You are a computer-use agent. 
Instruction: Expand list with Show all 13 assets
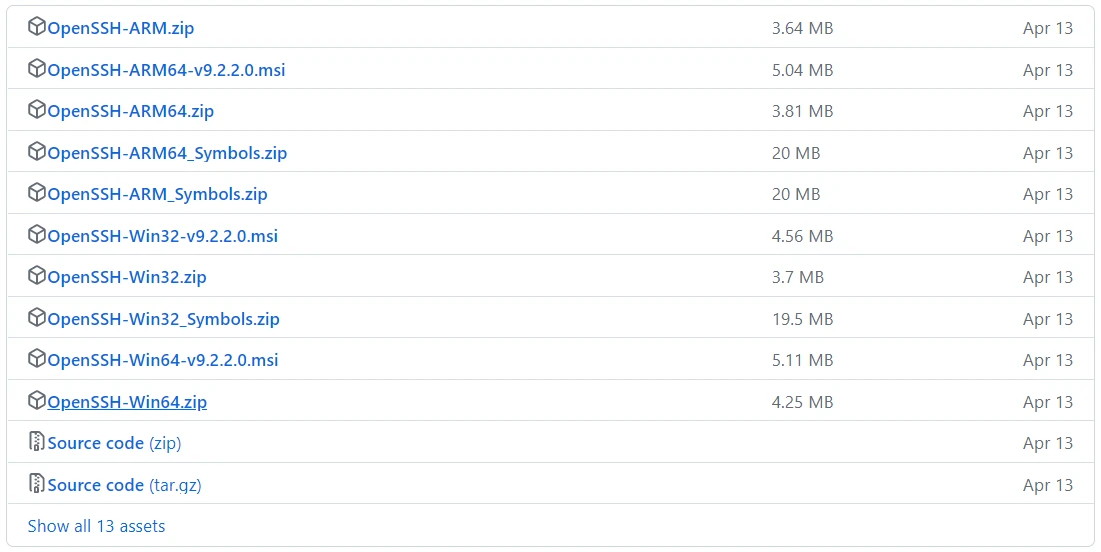tap(96, 526)
